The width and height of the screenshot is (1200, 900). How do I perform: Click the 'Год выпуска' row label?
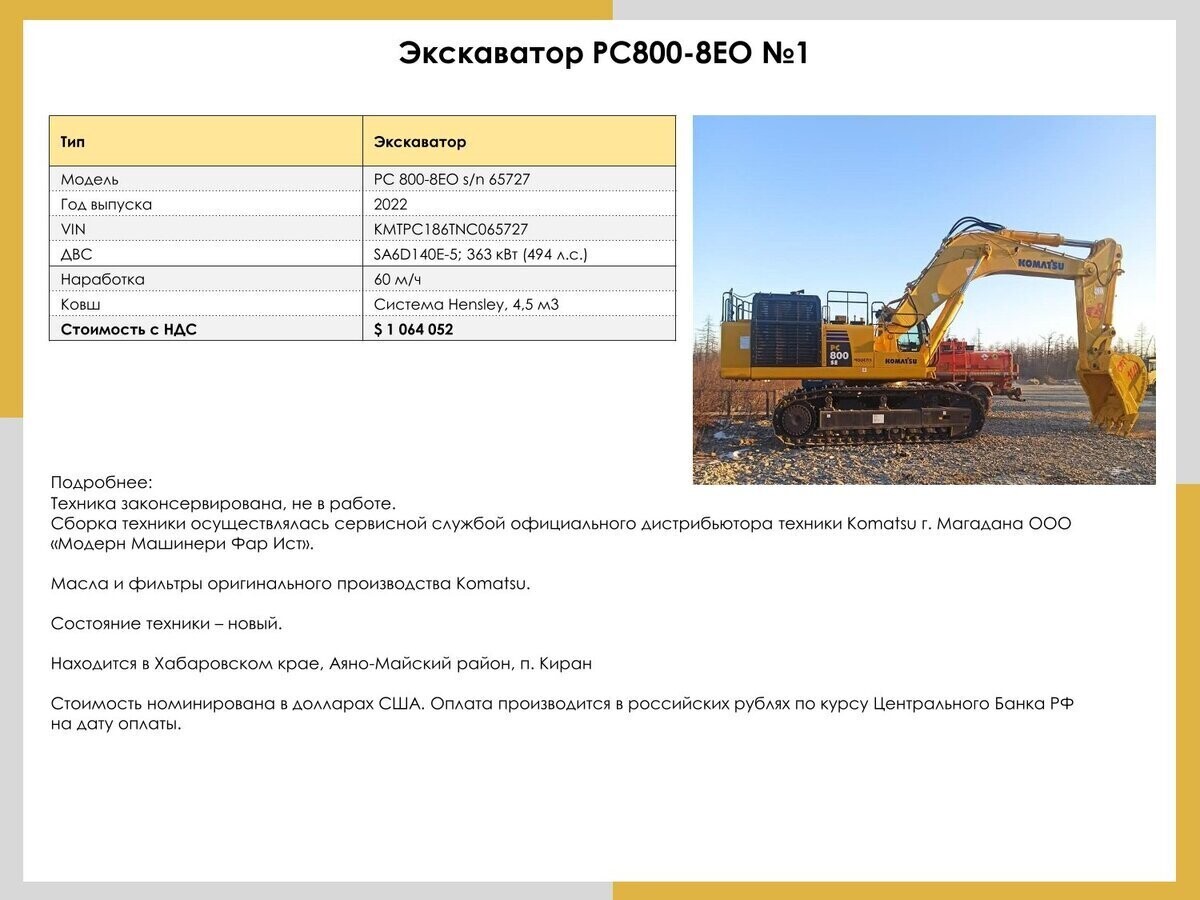106,204
